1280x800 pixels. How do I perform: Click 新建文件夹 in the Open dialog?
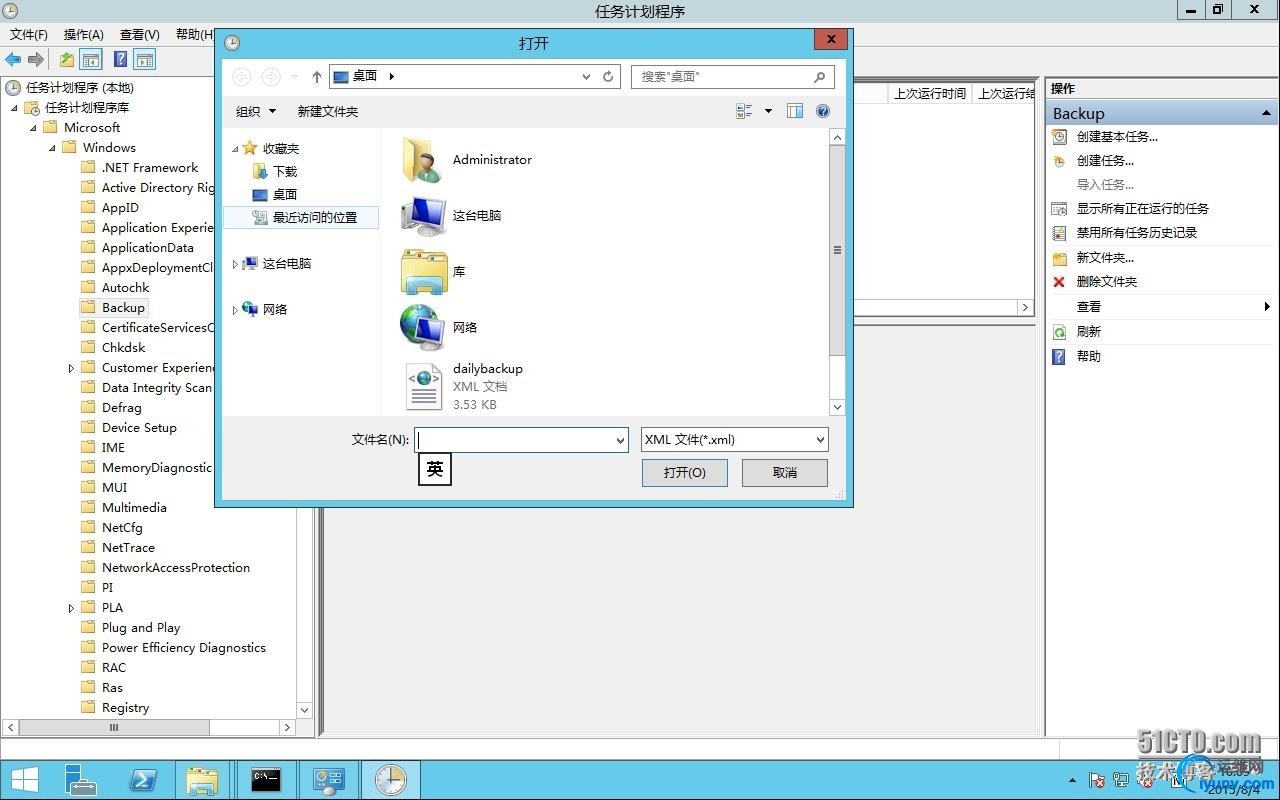pyautogui.click(x=328, y=111)
